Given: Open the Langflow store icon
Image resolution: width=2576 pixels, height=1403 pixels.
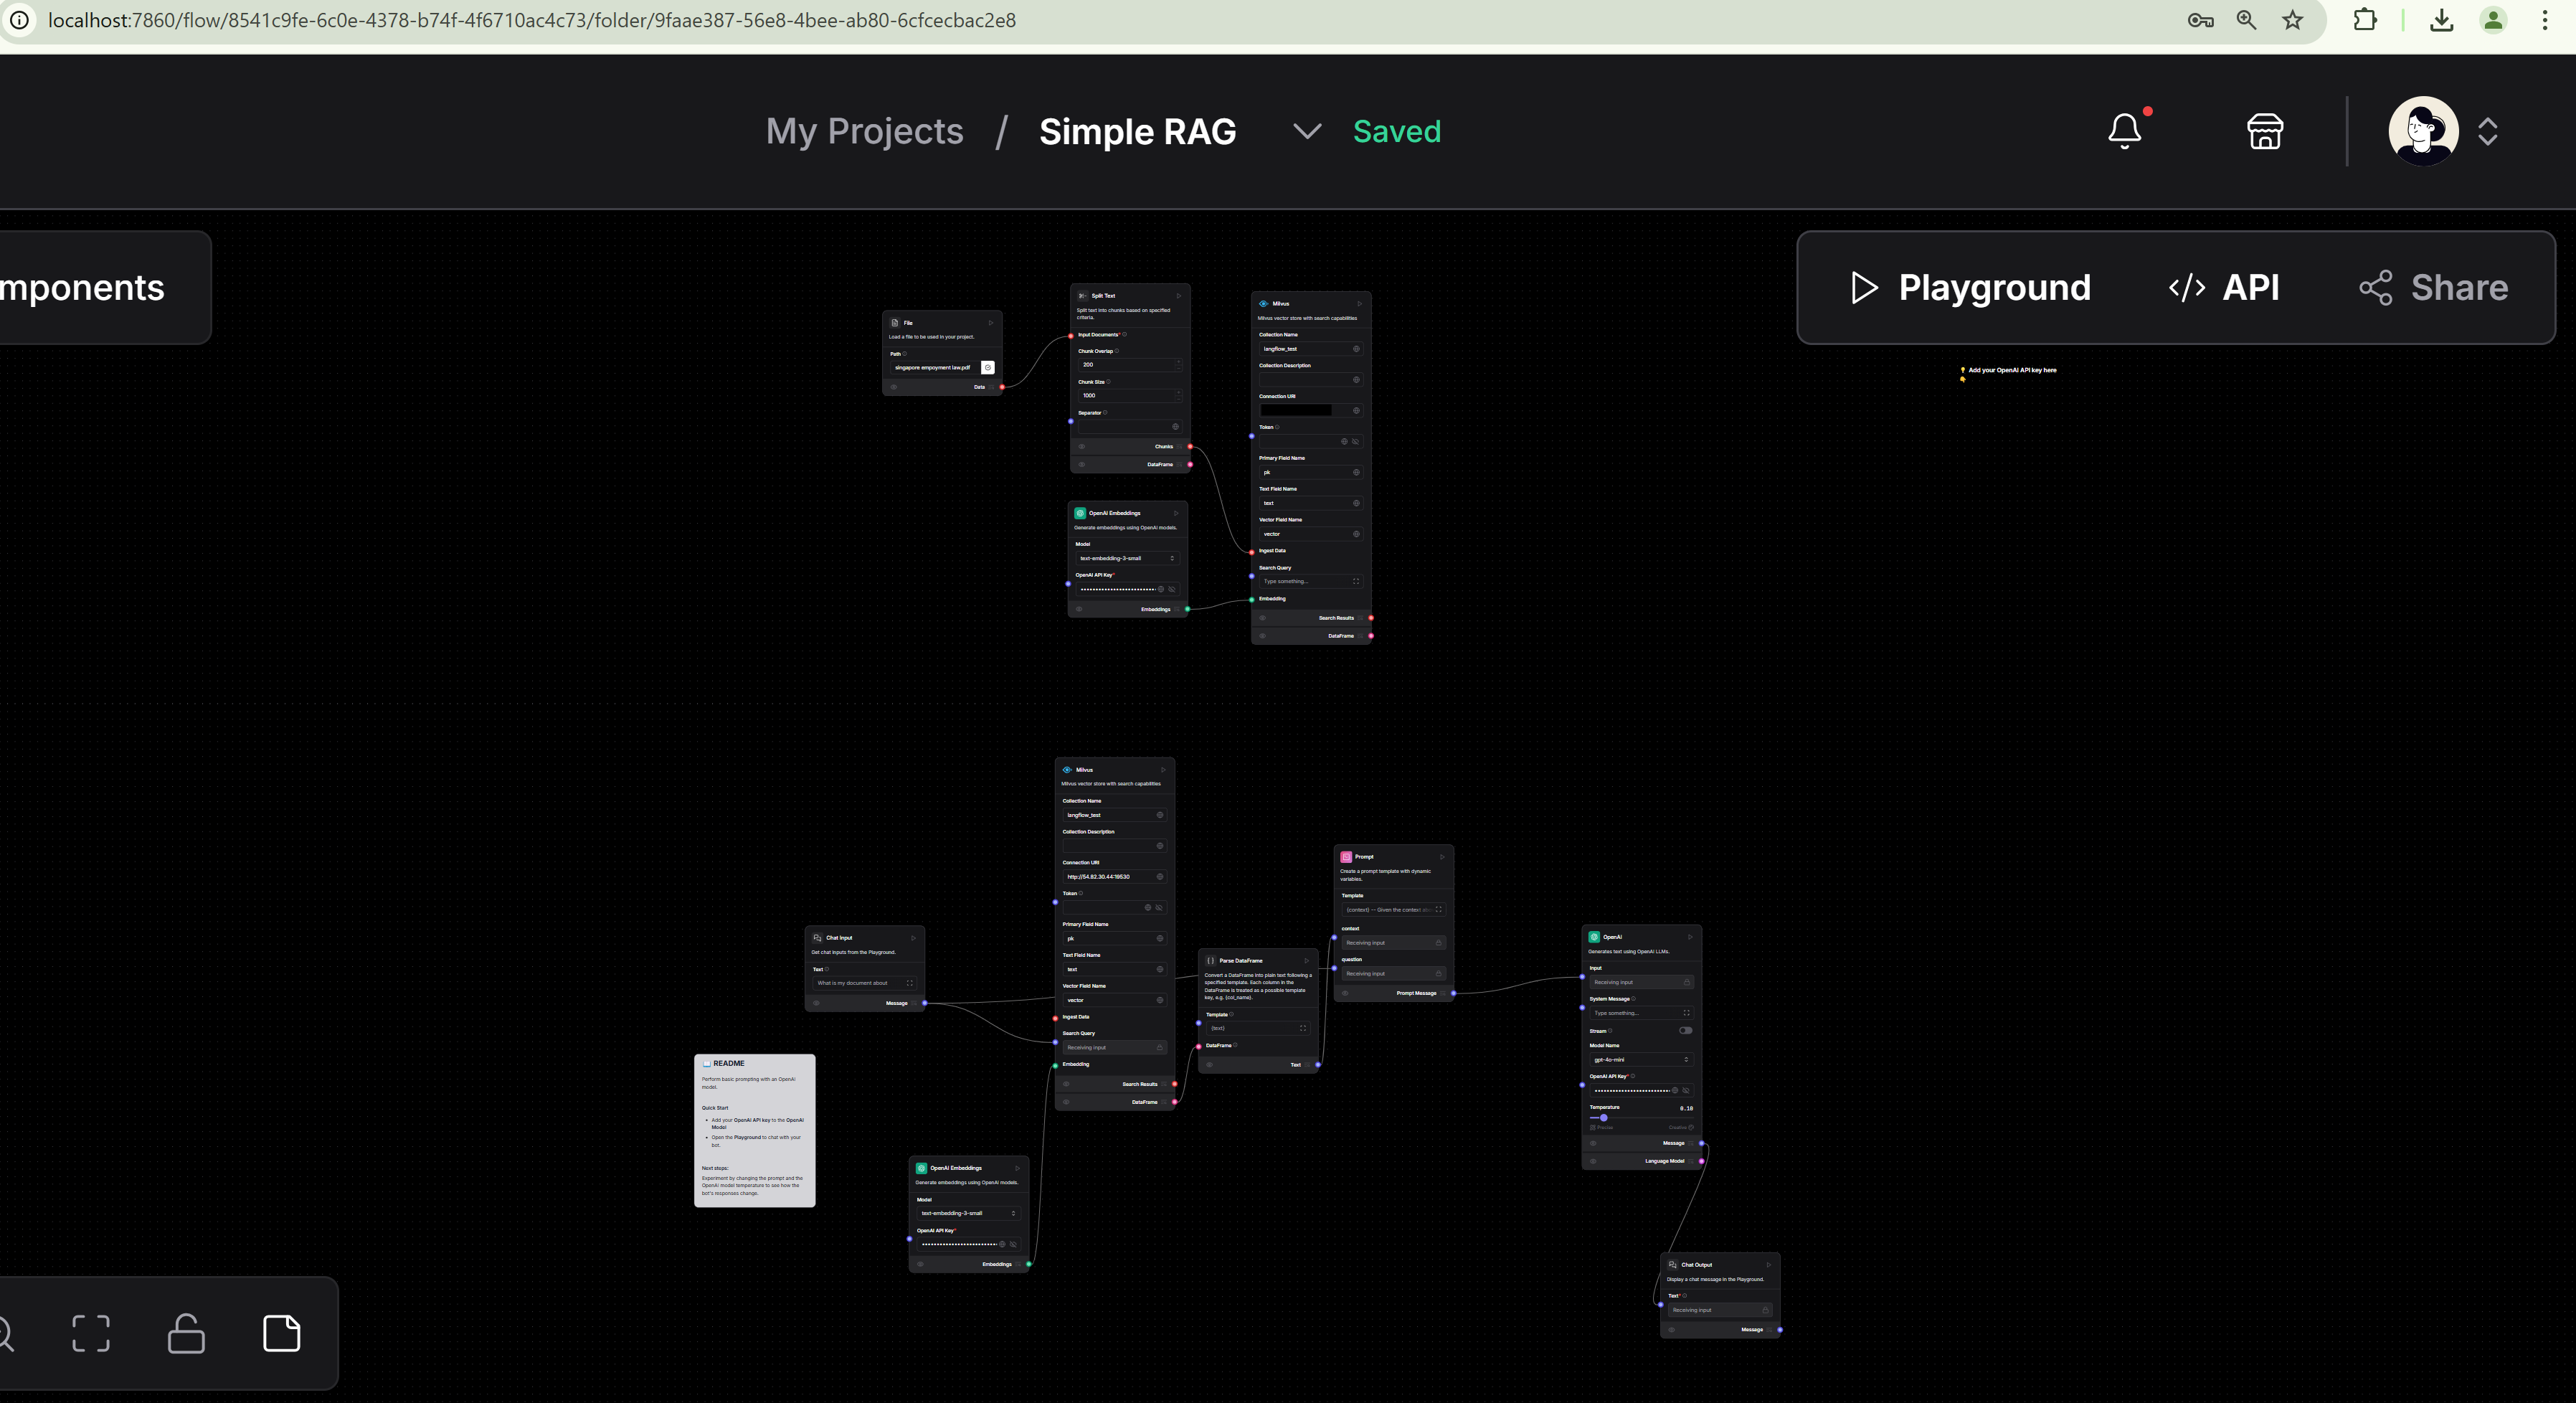Looking at the screenshot, I should point(2265,131).
